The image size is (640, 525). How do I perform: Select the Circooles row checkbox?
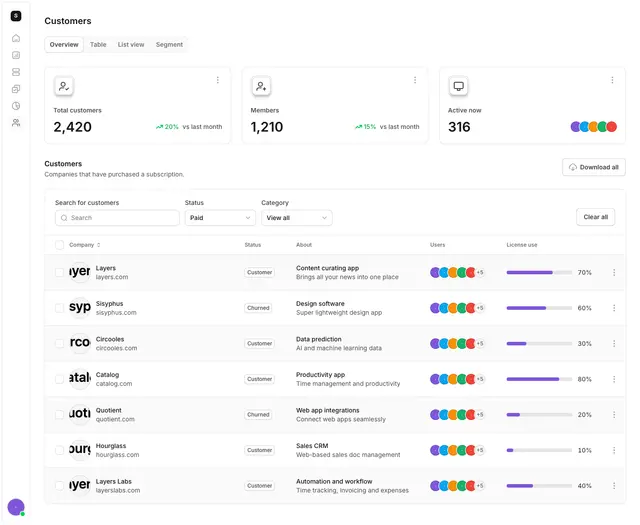tap(60, 343)
